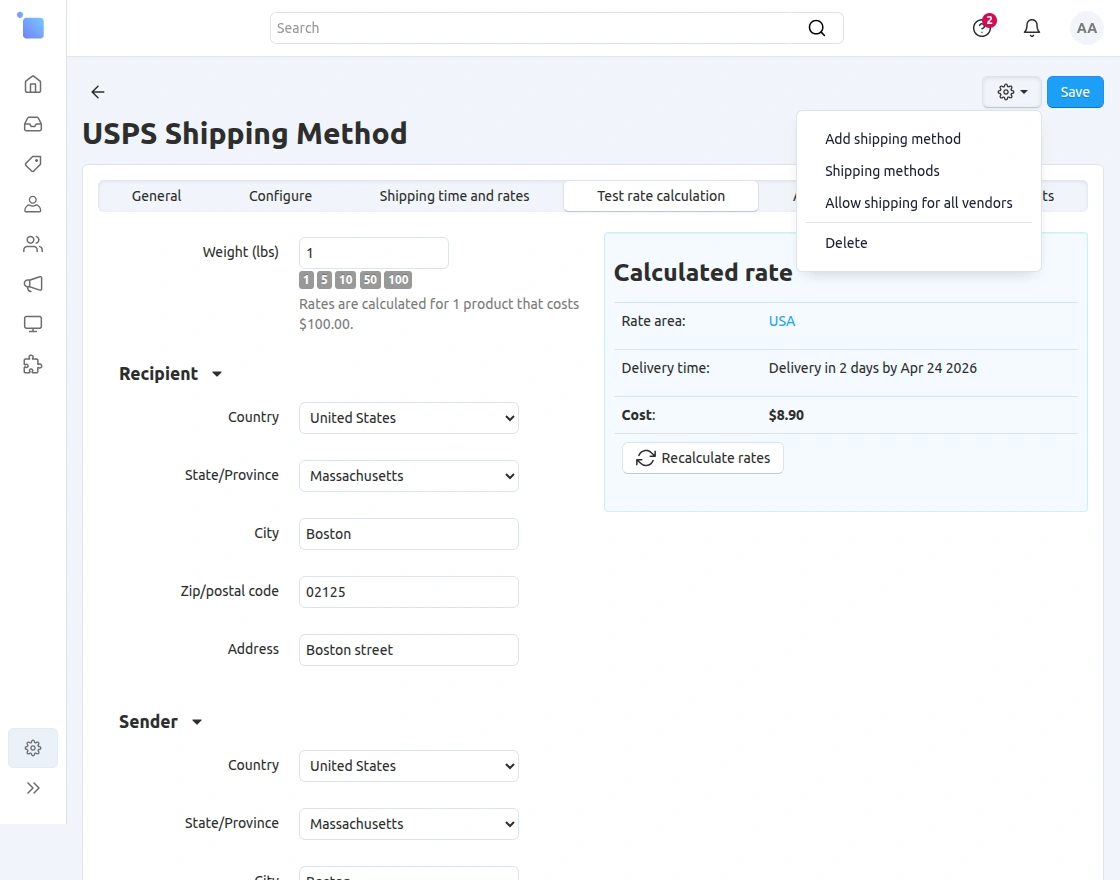Open Shipping time and rates tab

tap(454, 196)
